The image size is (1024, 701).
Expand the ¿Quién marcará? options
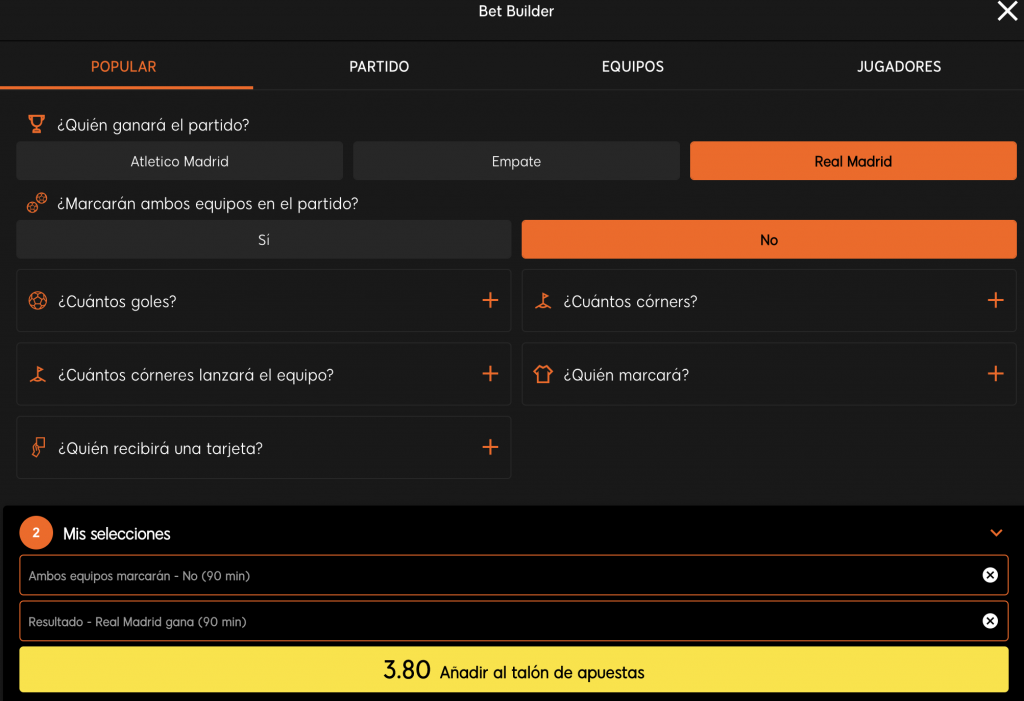[x=995, y=374]
